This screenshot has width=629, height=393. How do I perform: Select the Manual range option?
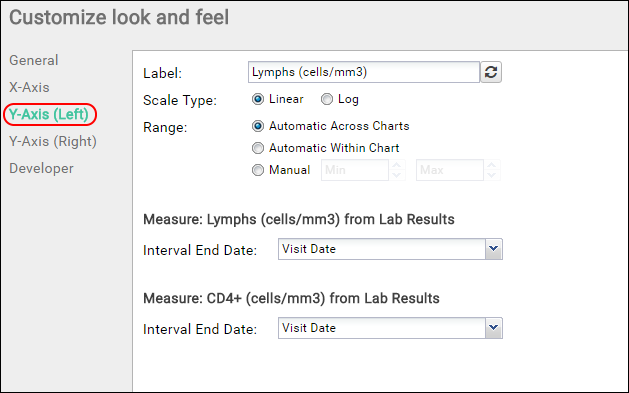[x=258, y=170]
